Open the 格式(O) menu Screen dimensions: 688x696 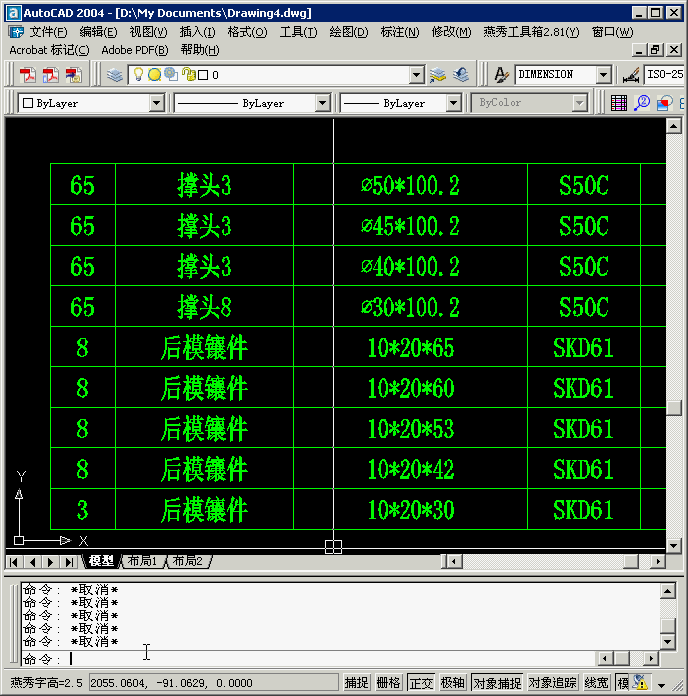click(248, 32)
